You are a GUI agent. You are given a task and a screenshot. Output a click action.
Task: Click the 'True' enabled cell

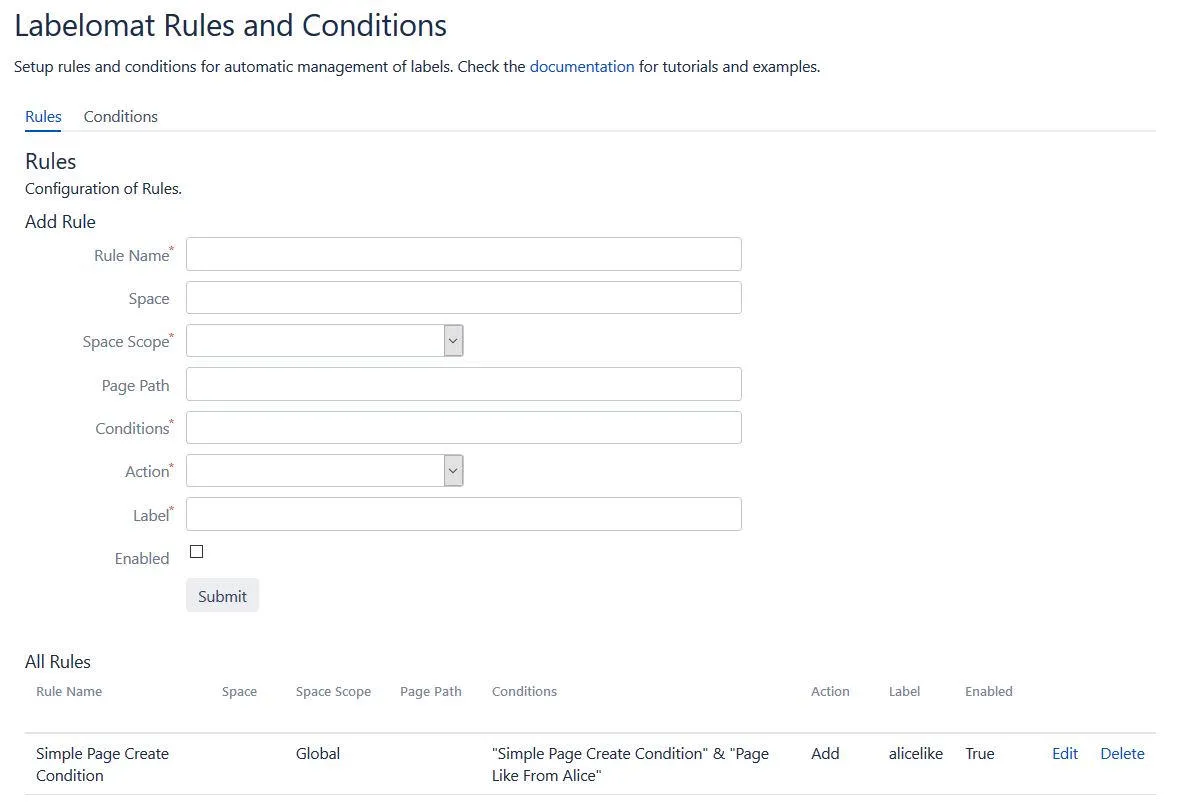[x=980, y=754]
